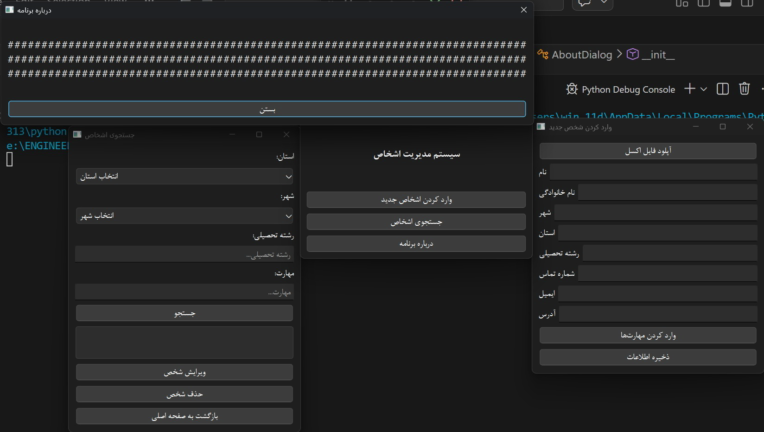Click the about dialog title bar app icon
The height and width of the screenshot is (432, 764).
[9, 10]
